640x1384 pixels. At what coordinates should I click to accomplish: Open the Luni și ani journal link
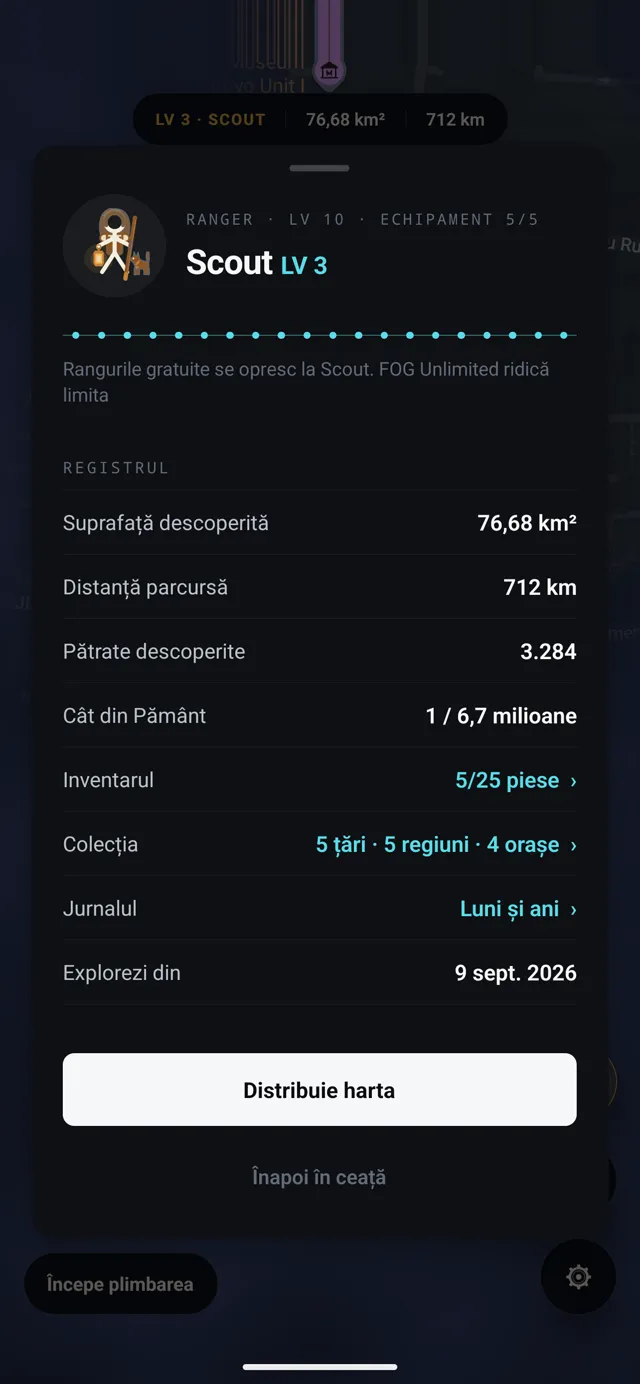pyautogui.click(x=509, y=909)
